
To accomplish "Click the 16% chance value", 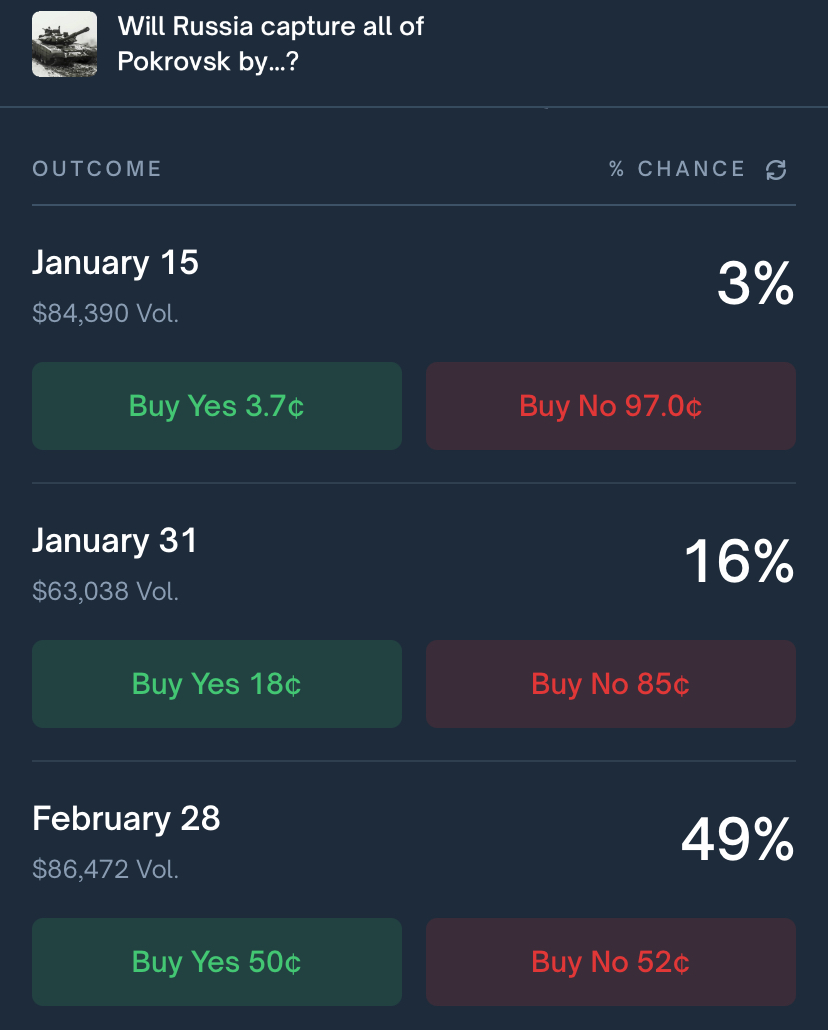I will pos(739,563).
